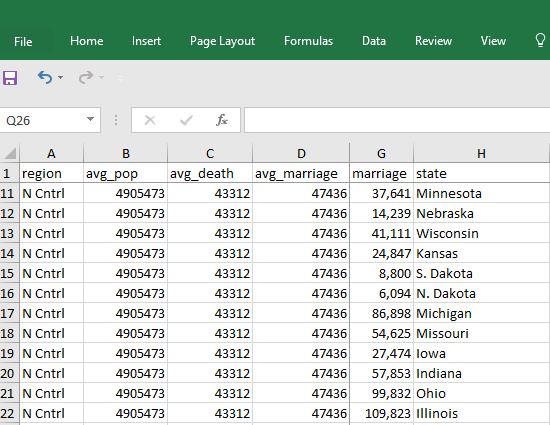
Task: Click the Enter checkmark icon in formula bar
Action: (x=186, y=120)
